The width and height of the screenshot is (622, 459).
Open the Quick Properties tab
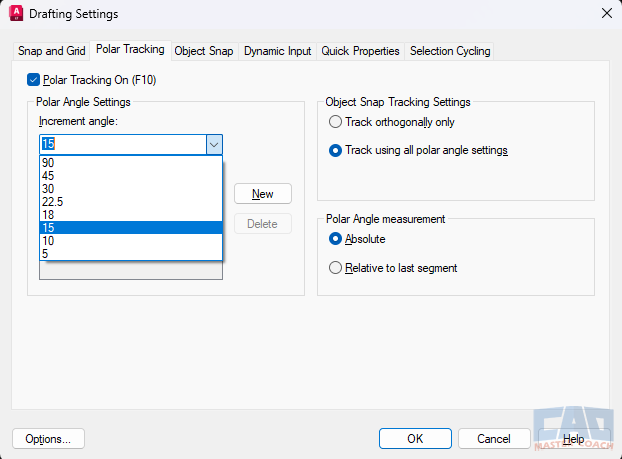coord(360,51)
